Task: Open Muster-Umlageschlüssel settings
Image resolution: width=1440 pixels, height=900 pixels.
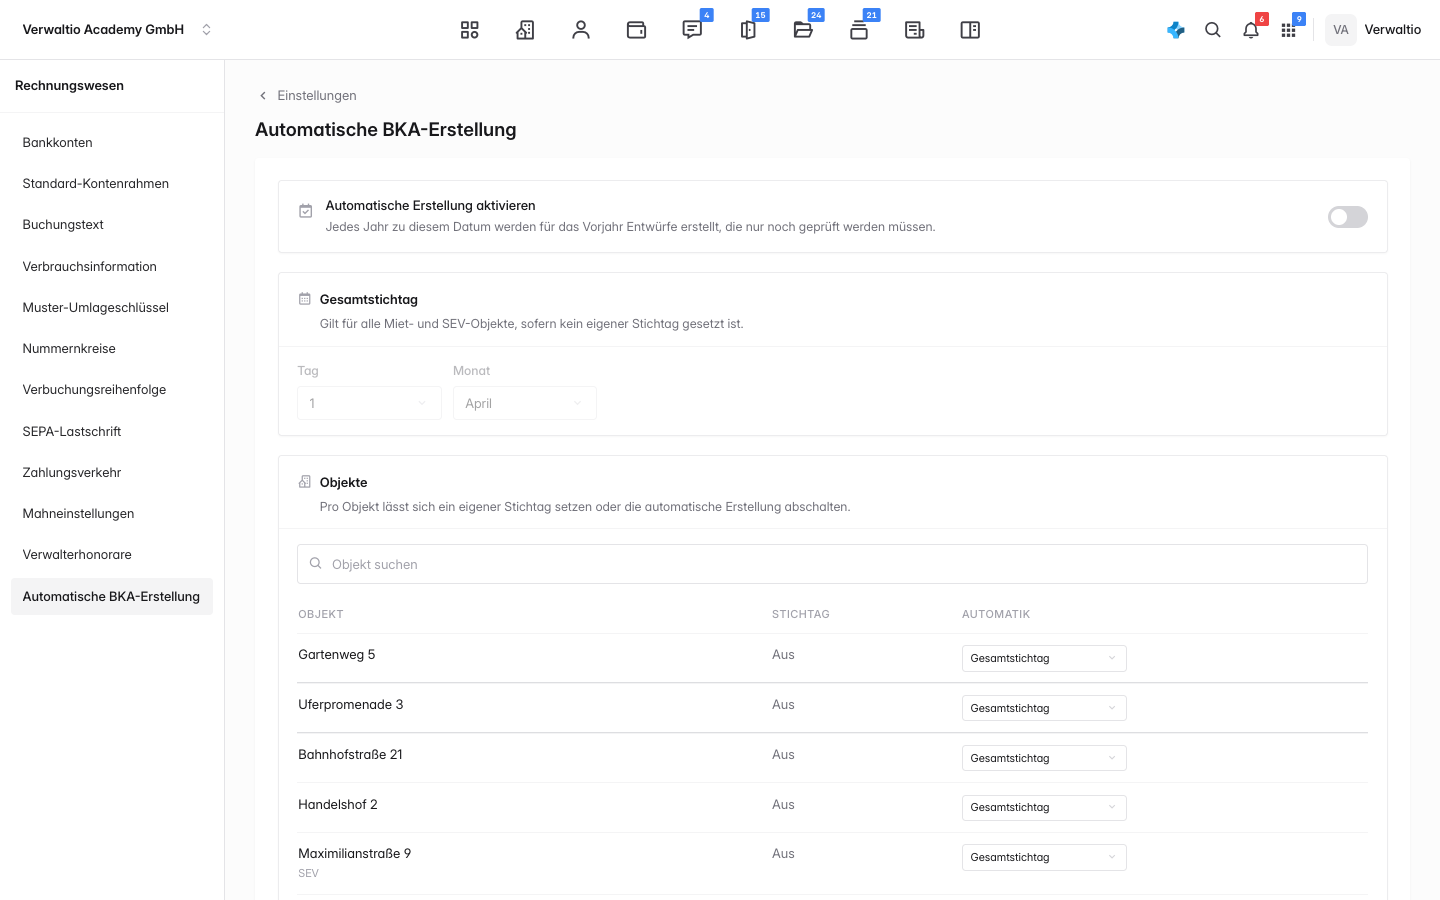Action: click(112, 308)
